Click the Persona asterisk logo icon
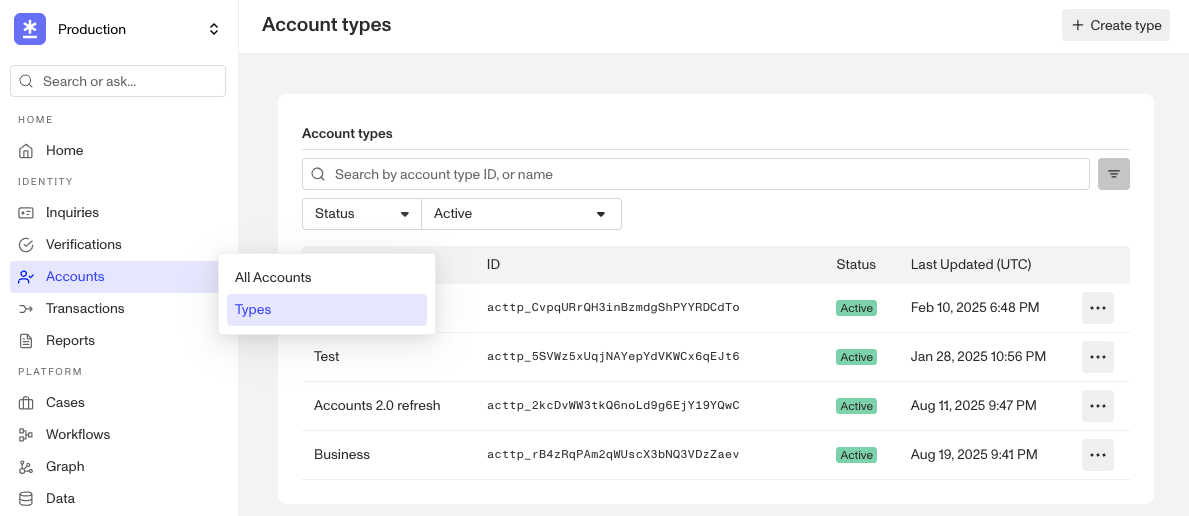This screenshot has width=1189, height=516. pyautogui.click(x=30, y=29)
